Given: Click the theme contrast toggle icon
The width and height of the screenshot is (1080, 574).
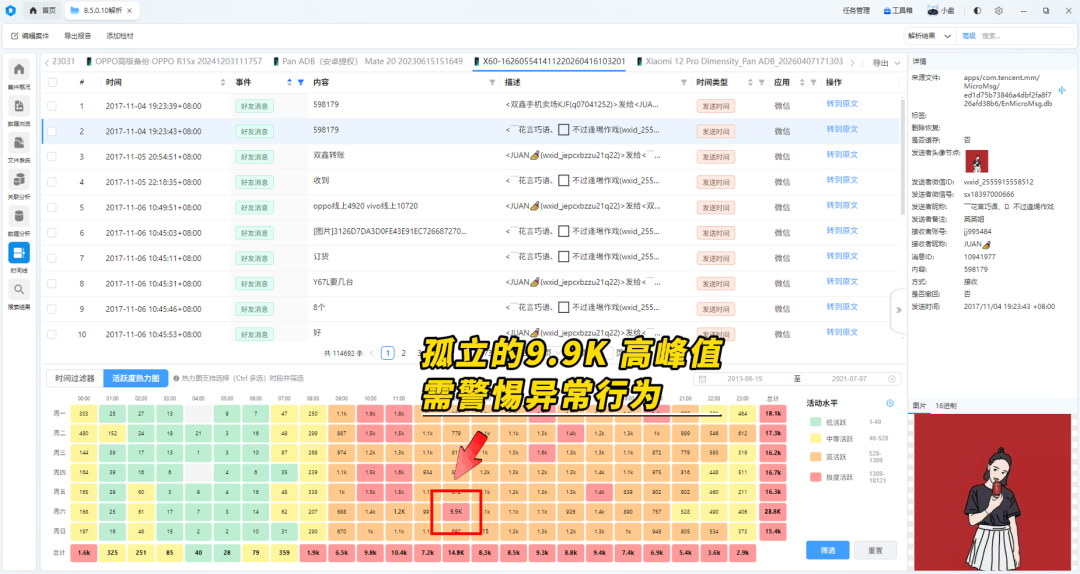Looking at the screenshot, I should click(977, 11).
